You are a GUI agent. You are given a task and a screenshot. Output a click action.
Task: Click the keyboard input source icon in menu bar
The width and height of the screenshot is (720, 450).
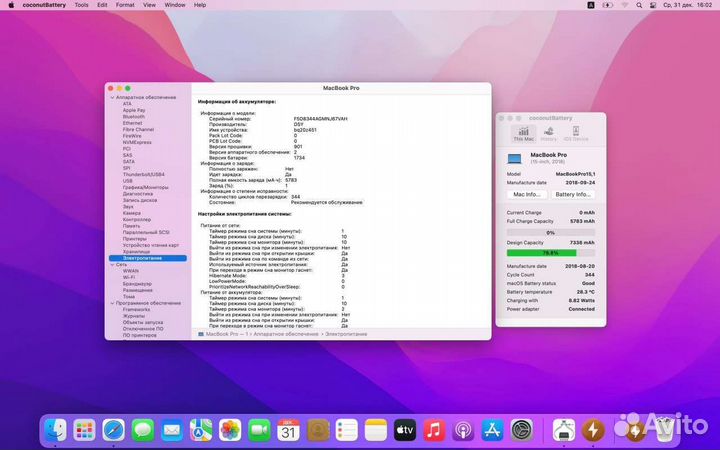pyautogui.click(x=591, y=5)
